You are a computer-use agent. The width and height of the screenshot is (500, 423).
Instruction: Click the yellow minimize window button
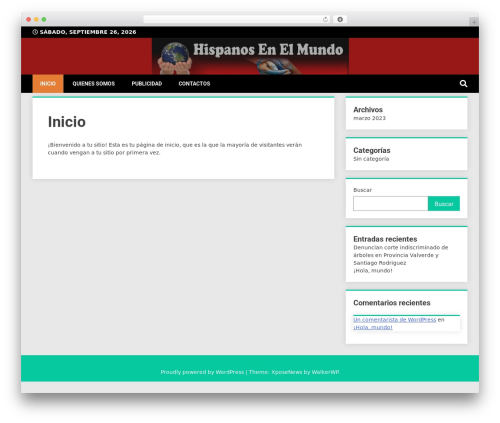coord(36,20)
